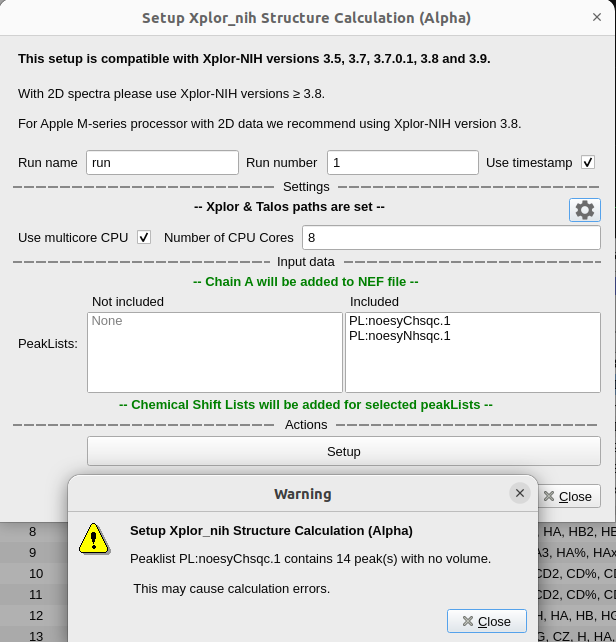Click the warning text about 14 peaks
Viewport: 616px width, 642px height.
click(x=310, y=559)
